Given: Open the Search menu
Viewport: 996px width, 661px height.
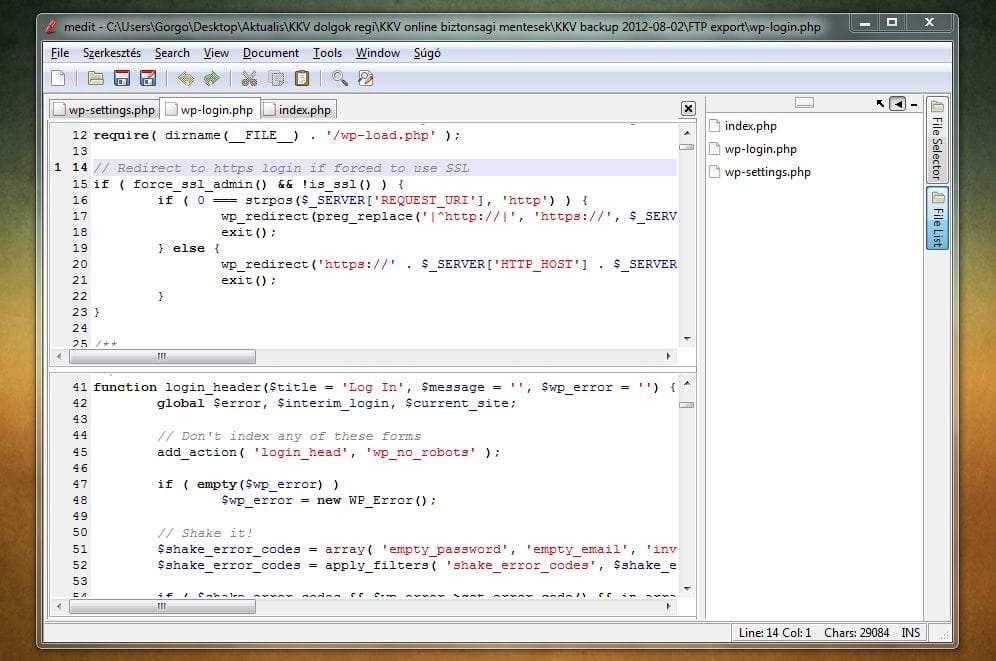Looking at the screenshot, I should click(x=172, y=53).
